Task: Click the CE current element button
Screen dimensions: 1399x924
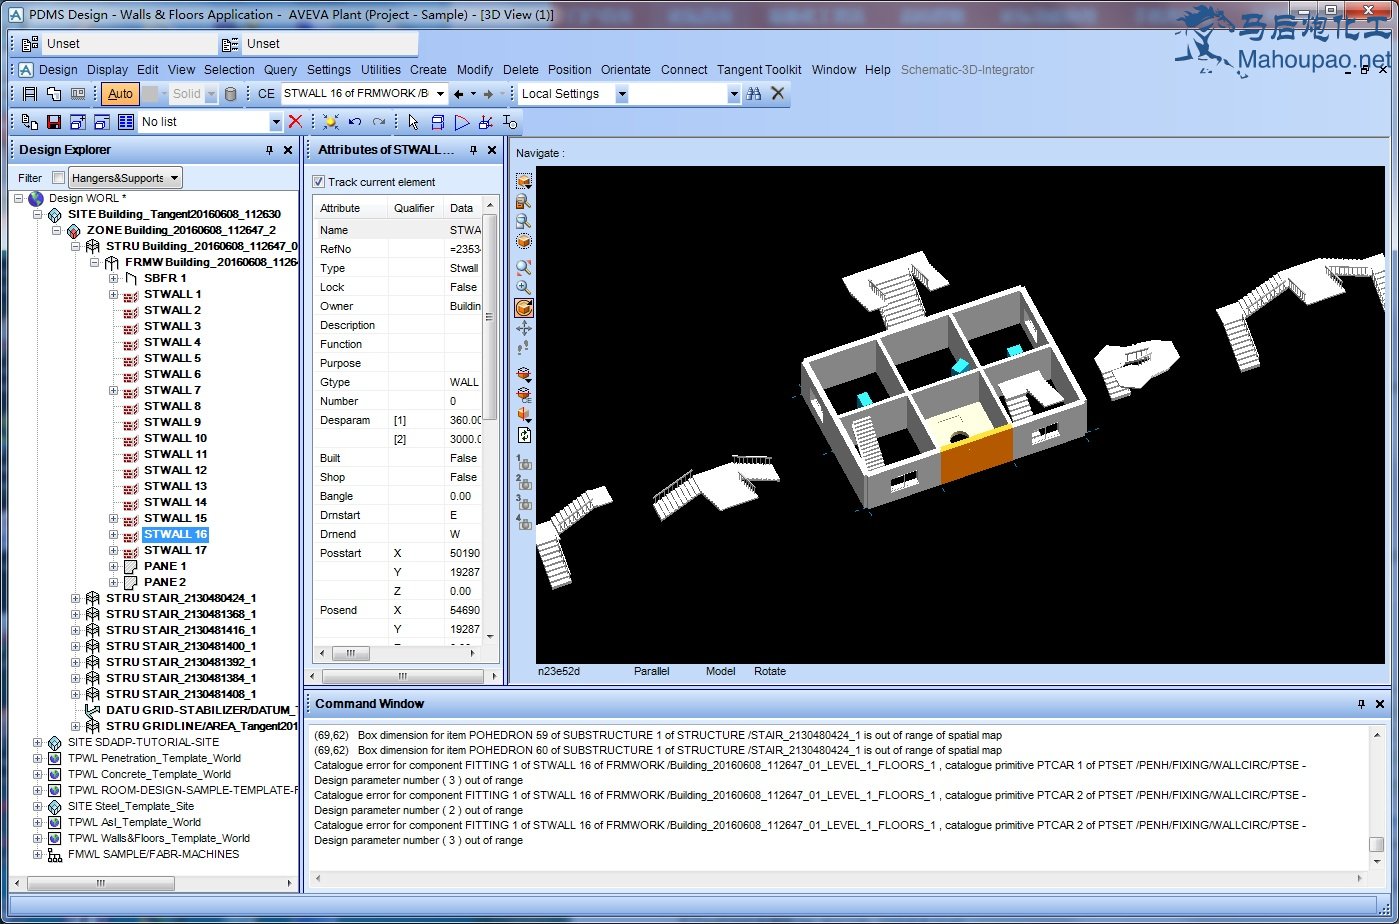Action: tap(266, 94)
